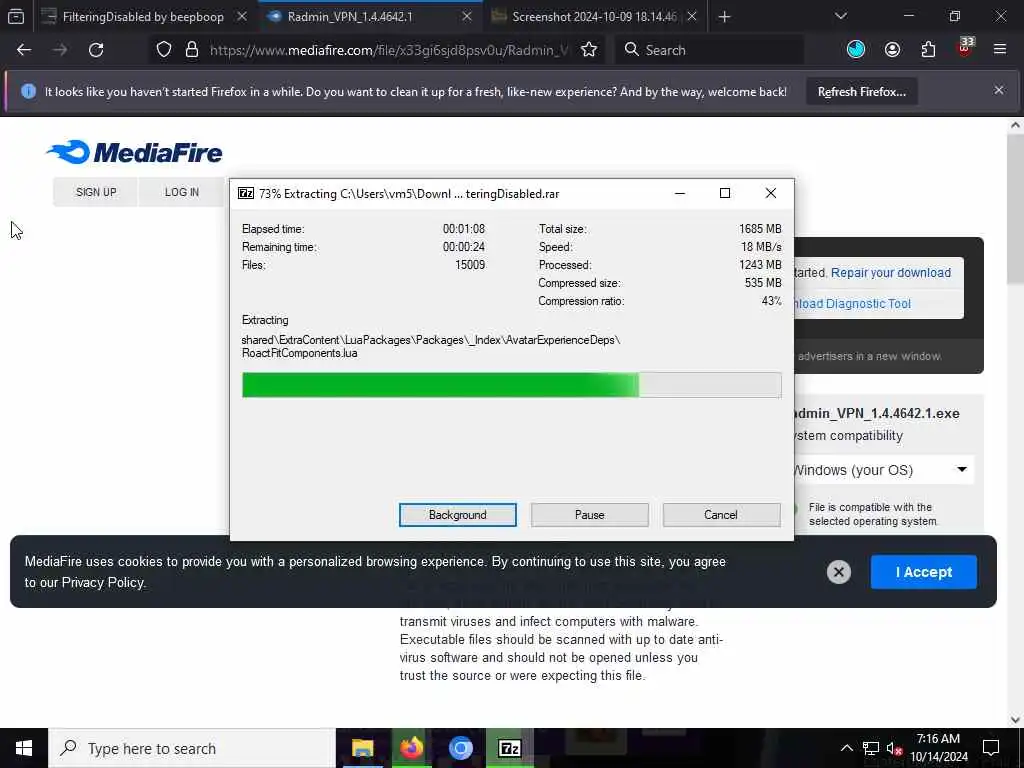Screen dimensions: 1024x768
Task: Open the network tray icon
Action: pos(871,748)
